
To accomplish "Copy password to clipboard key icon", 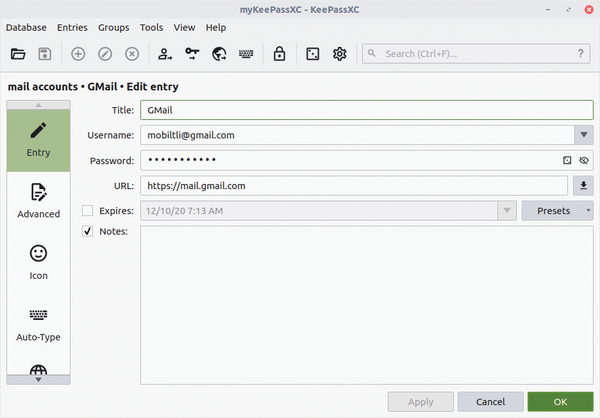I will point(192,54).
